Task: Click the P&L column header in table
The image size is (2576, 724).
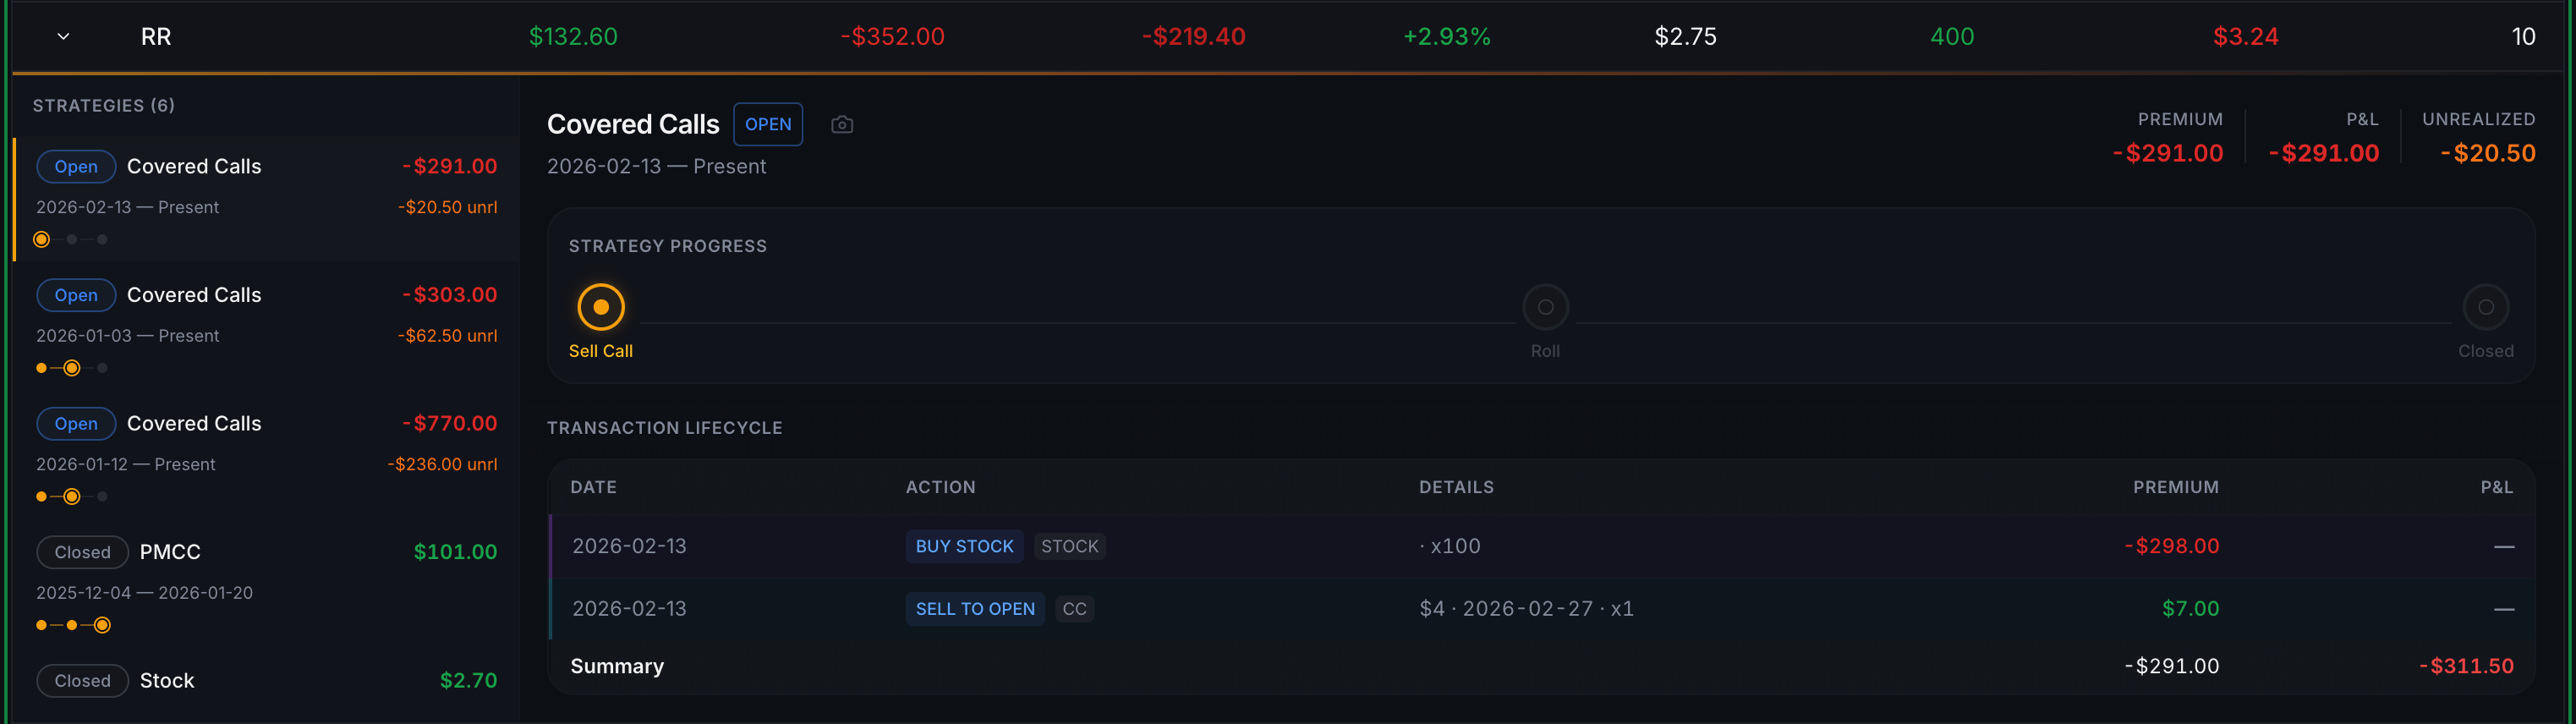Action: [x=2496, y=487]
